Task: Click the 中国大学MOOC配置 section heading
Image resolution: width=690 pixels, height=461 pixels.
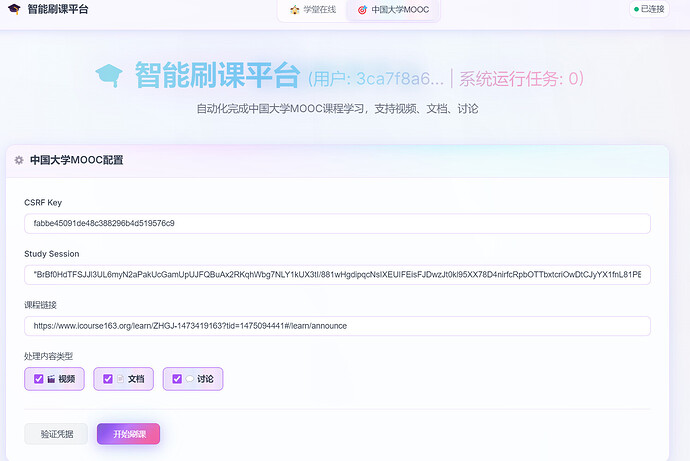Action: pyautogui.click(x=77, y=160)
